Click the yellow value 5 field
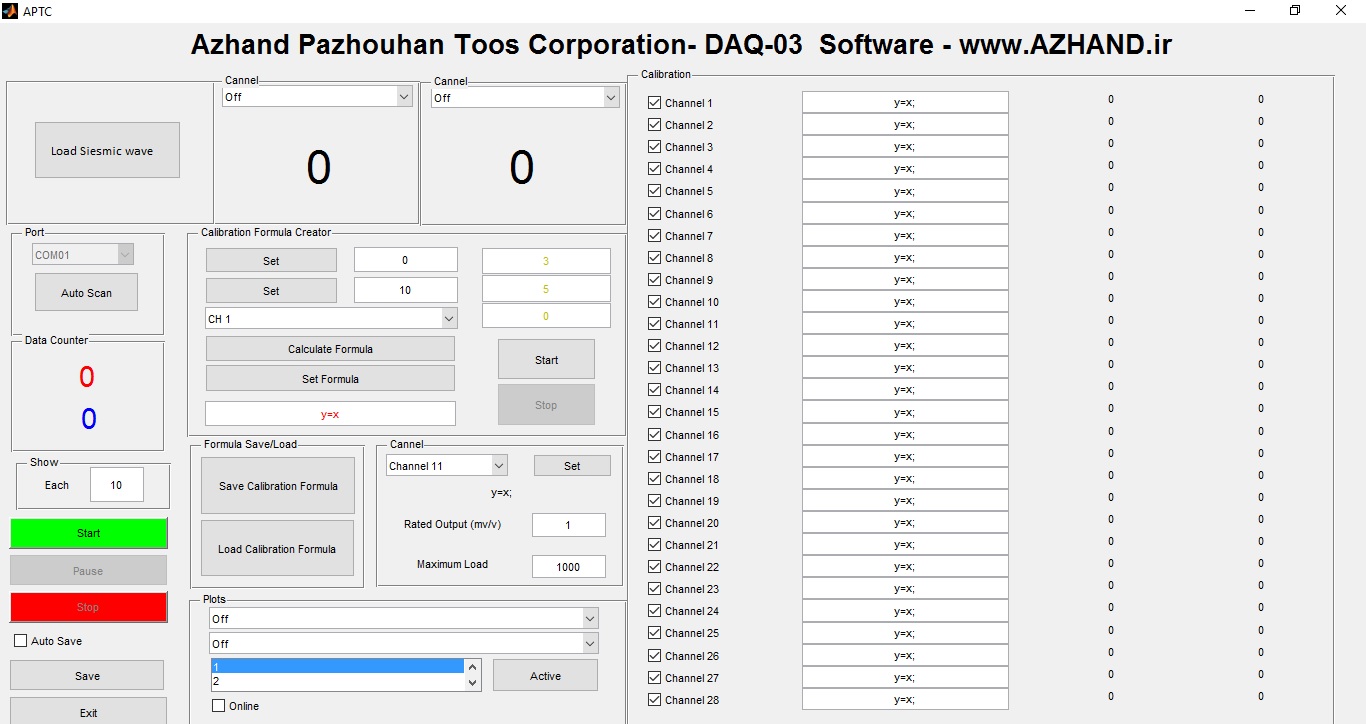1366x724 pixels. pyautogui.click(x=546, y=288)
